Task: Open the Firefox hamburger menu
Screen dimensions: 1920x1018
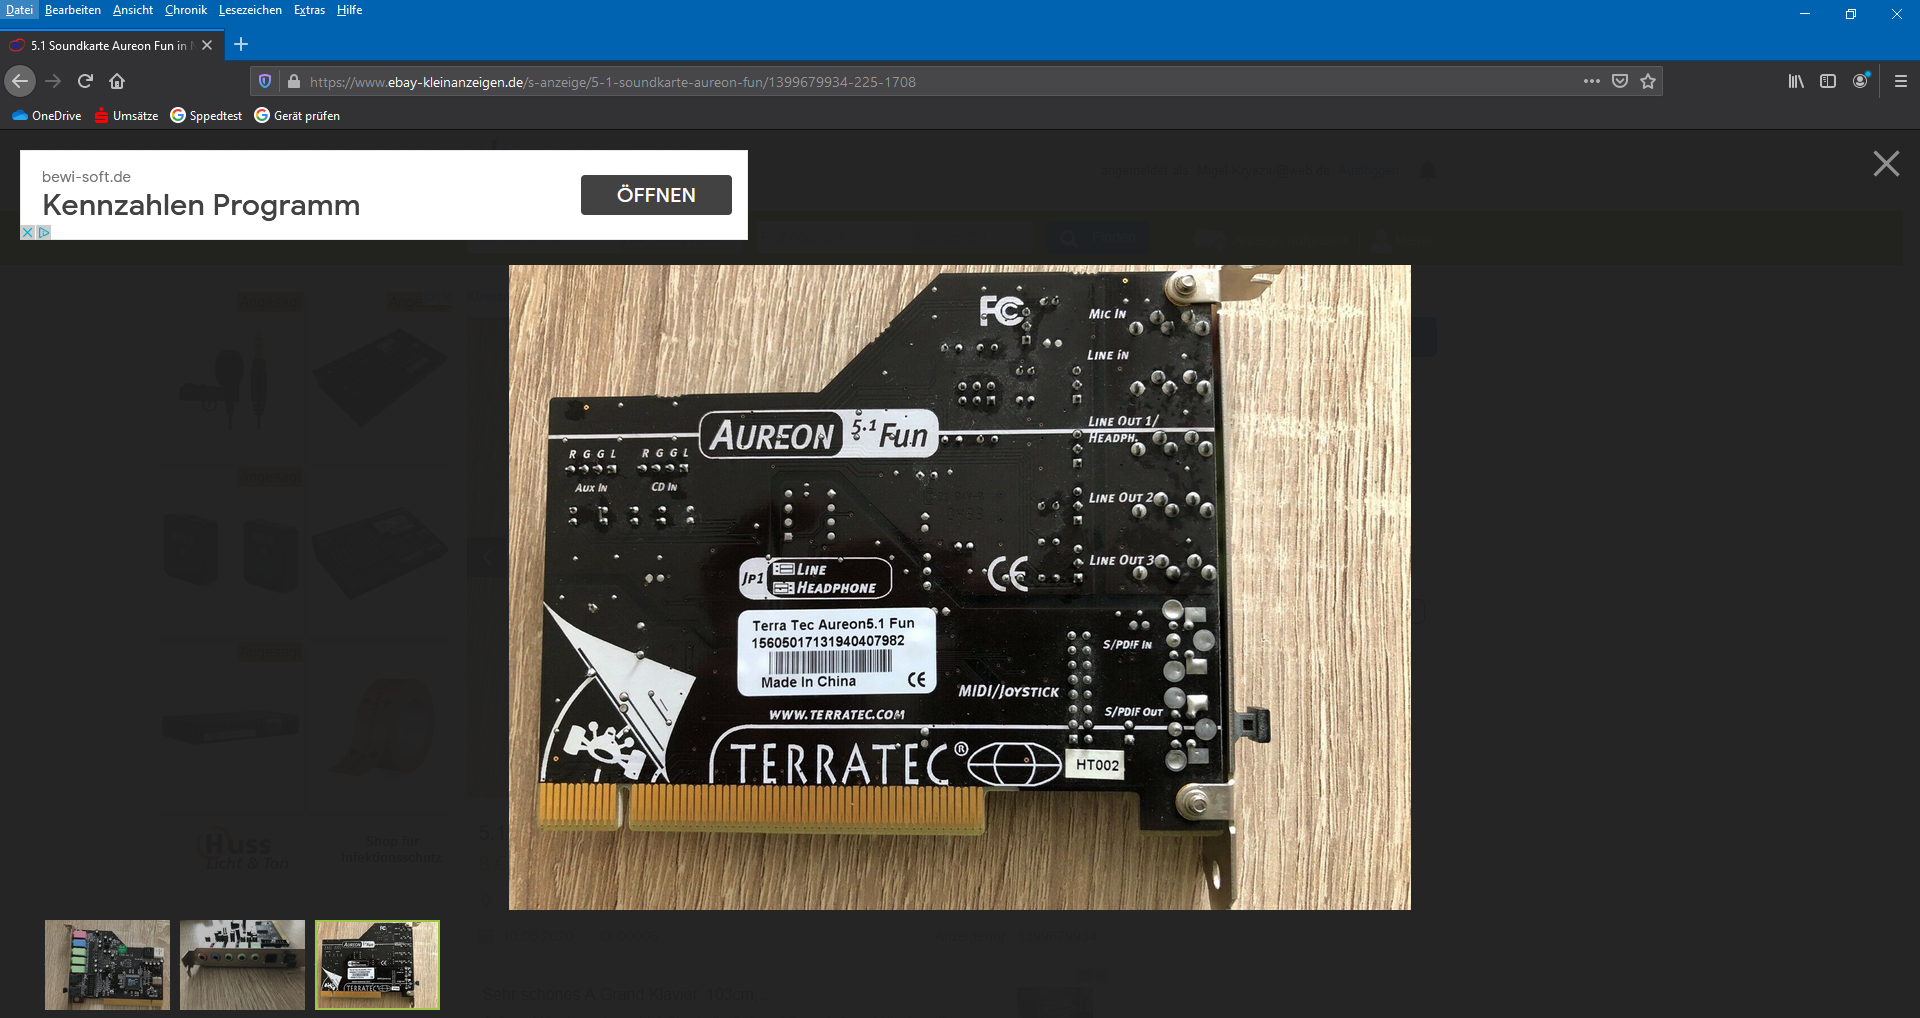Action: [x=1901, y=81]
